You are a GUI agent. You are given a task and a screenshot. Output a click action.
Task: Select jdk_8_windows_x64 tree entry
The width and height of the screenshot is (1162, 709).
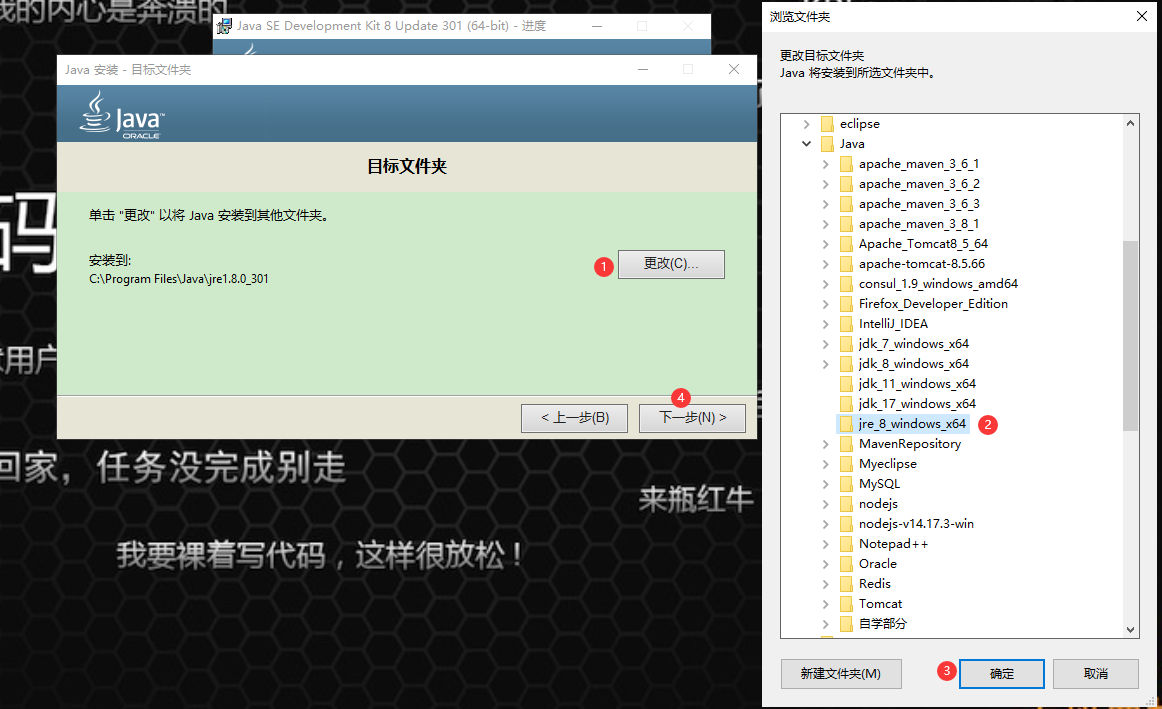(914, 364)
